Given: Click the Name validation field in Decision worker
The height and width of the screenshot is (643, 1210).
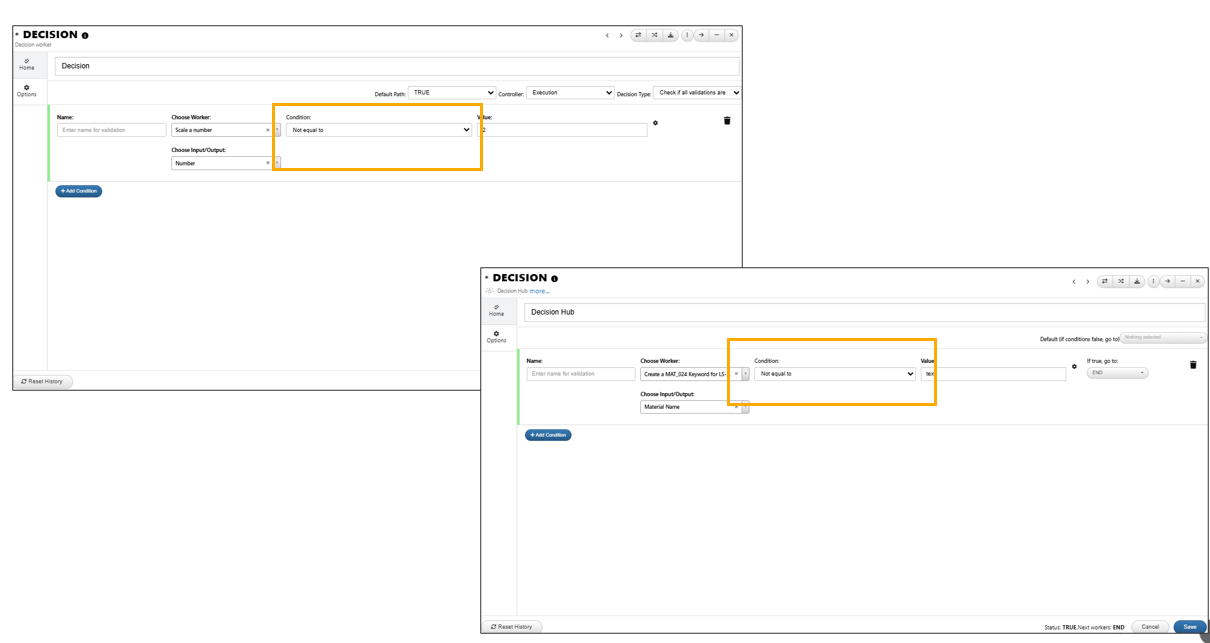Looking at the screenshot, I should 112,130.
